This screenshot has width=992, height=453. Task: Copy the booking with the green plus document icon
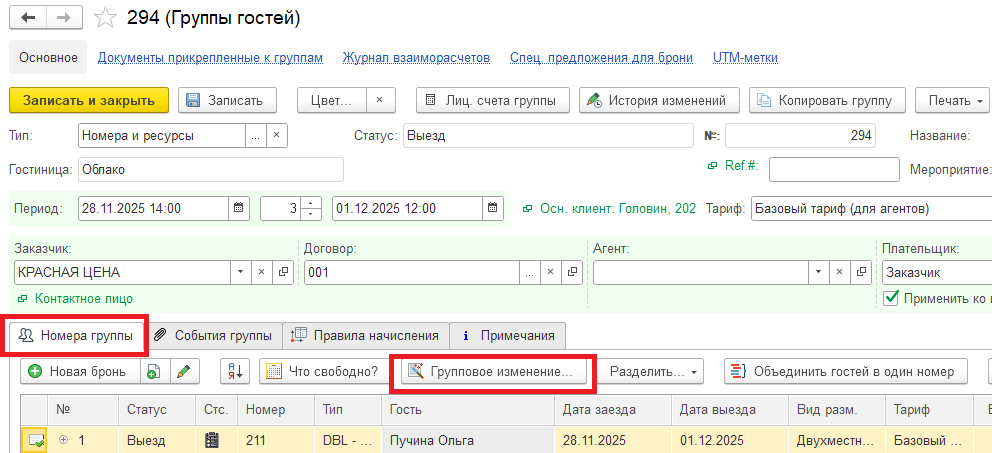[x=154, y=371]
